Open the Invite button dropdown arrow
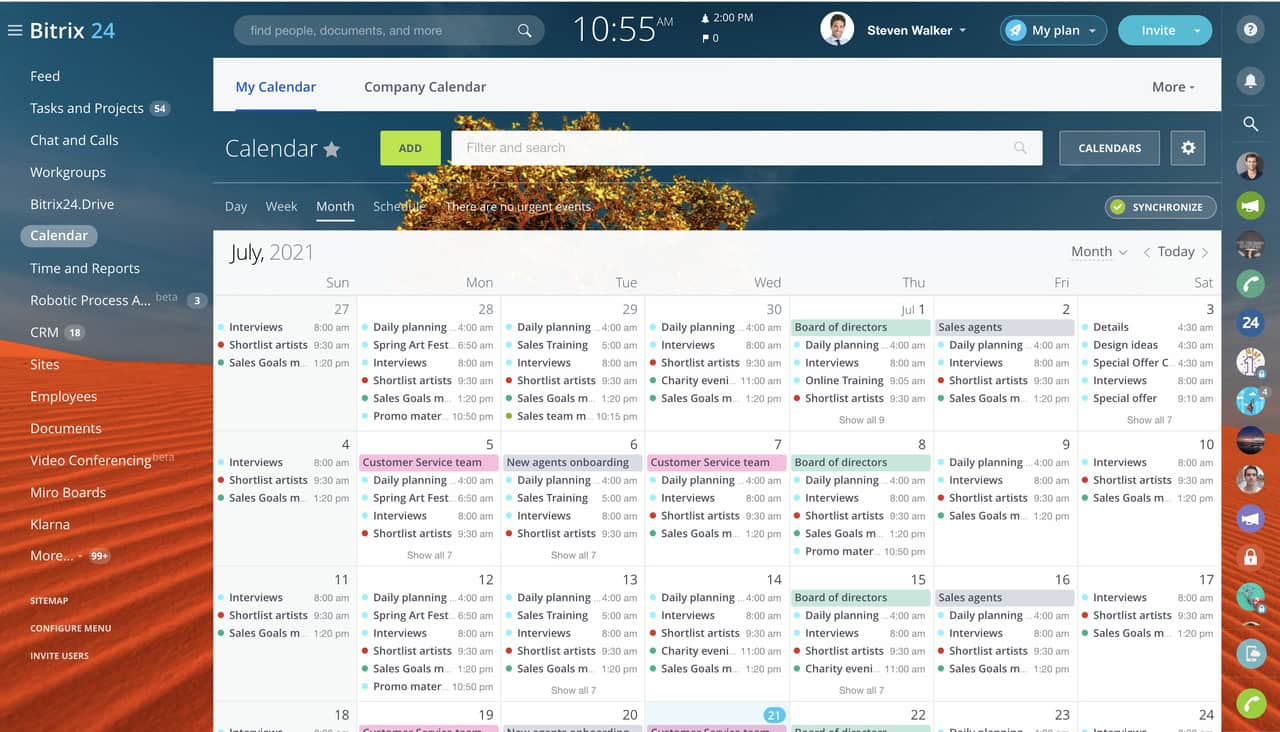This screenshot has height=732, width=1280. [1195, 30]
